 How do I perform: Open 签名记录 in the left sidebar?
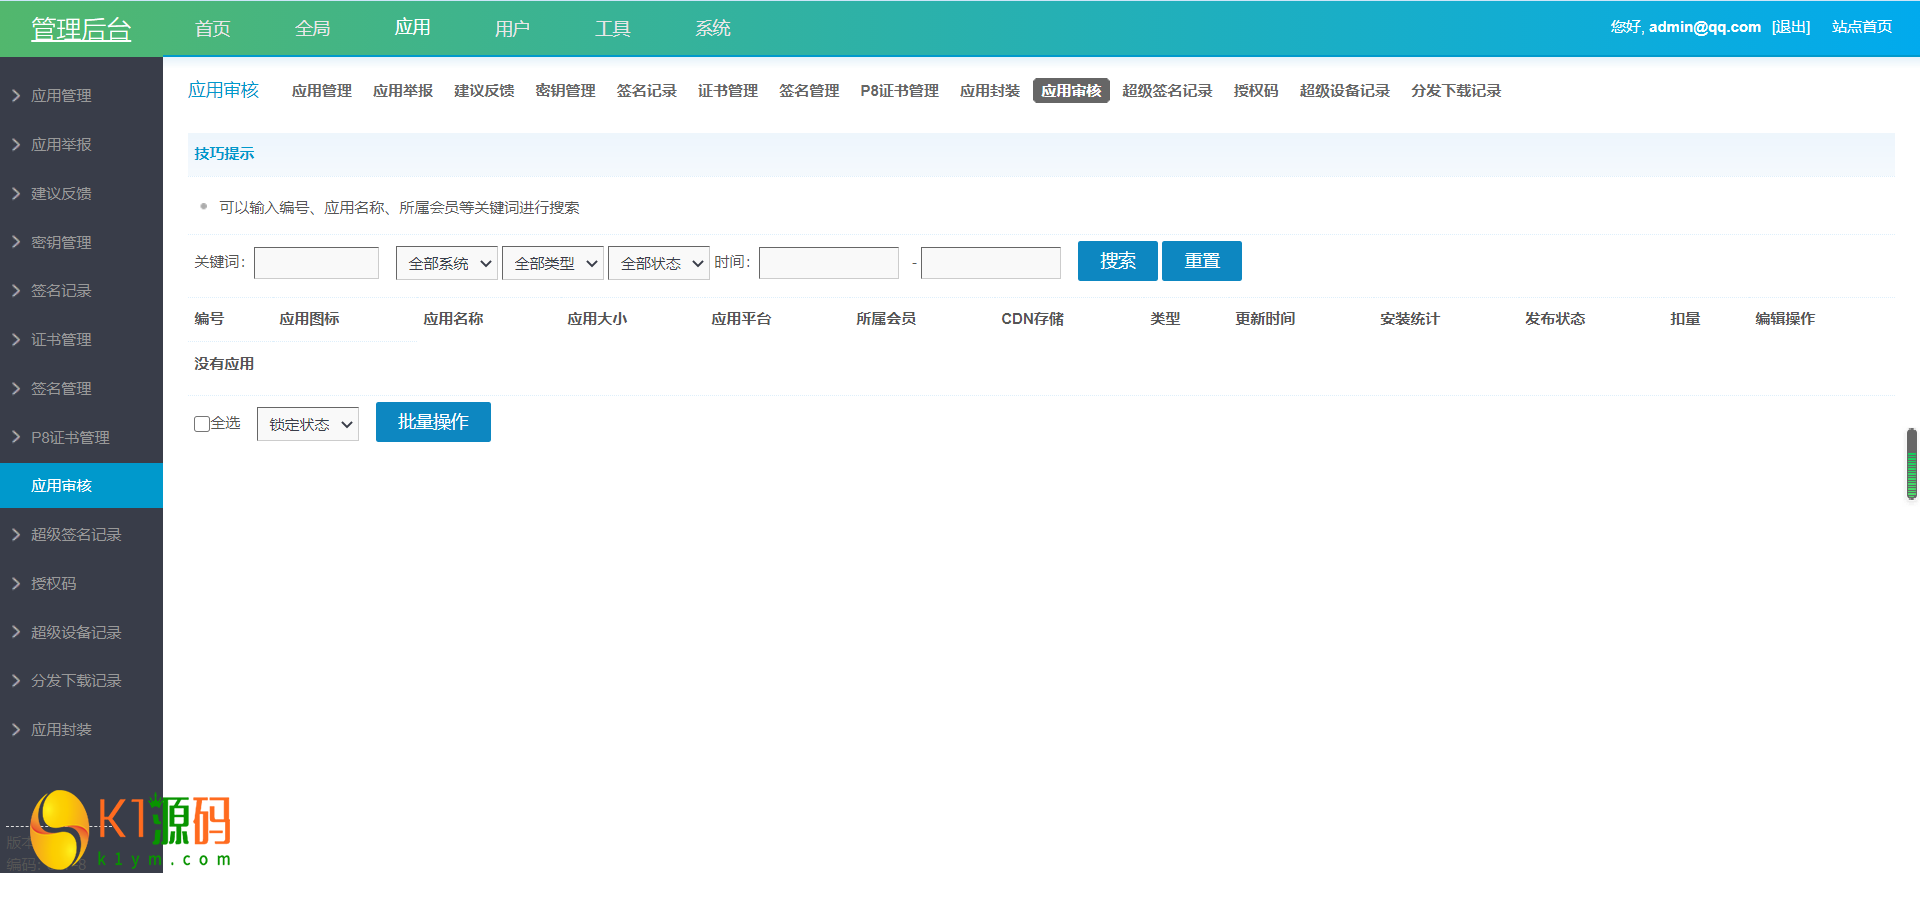click(61, 291)
